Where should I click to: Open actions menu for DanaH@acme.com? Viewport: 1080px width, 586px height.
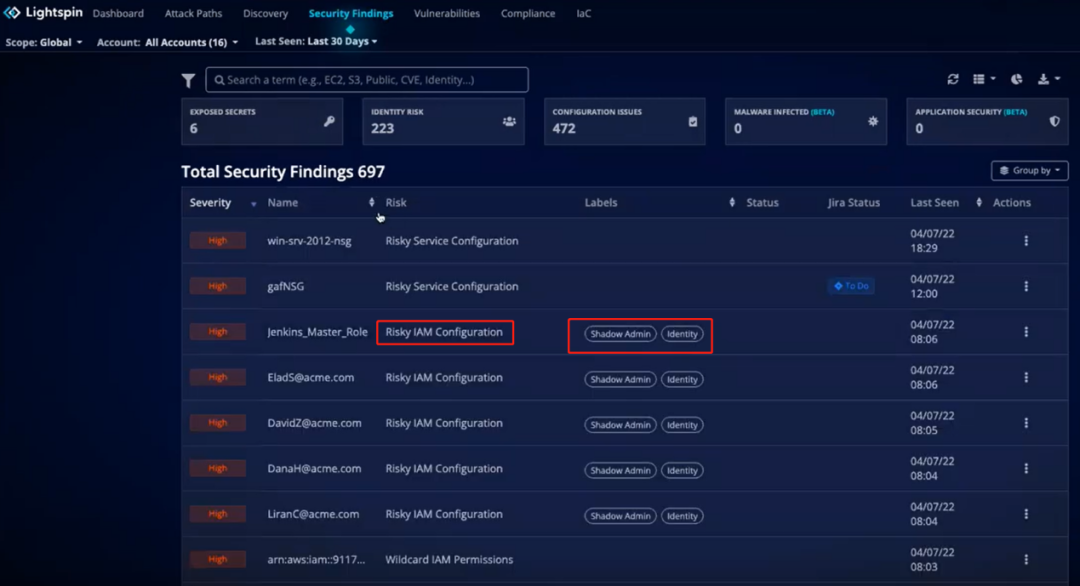1026,468
